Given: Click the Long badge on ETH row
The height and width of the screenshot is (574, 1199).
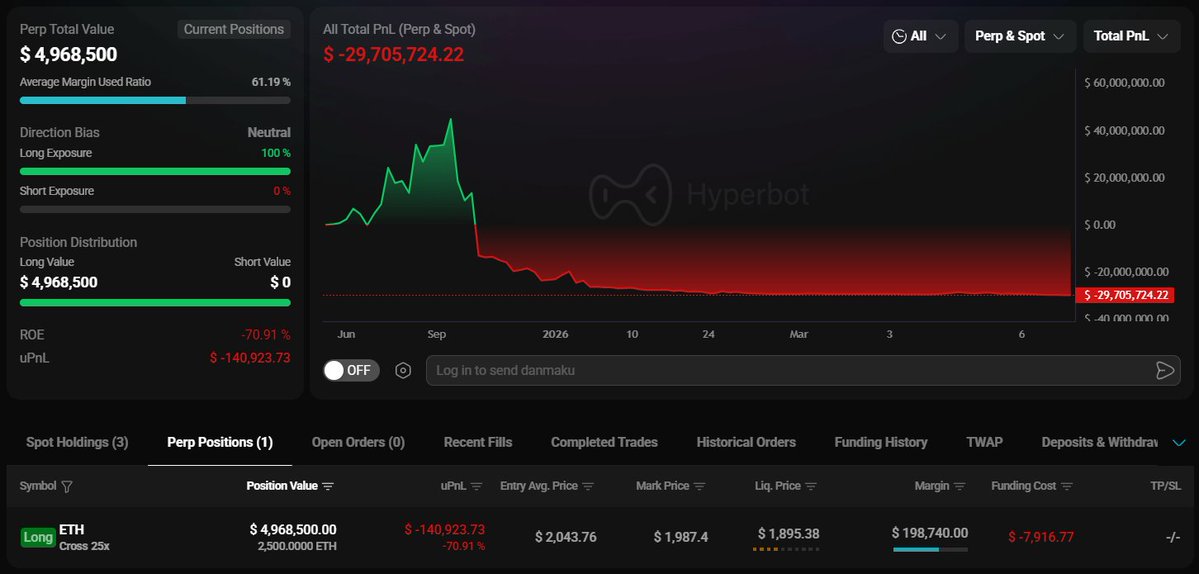Looking at the screenshot, I should pos(37,537).
